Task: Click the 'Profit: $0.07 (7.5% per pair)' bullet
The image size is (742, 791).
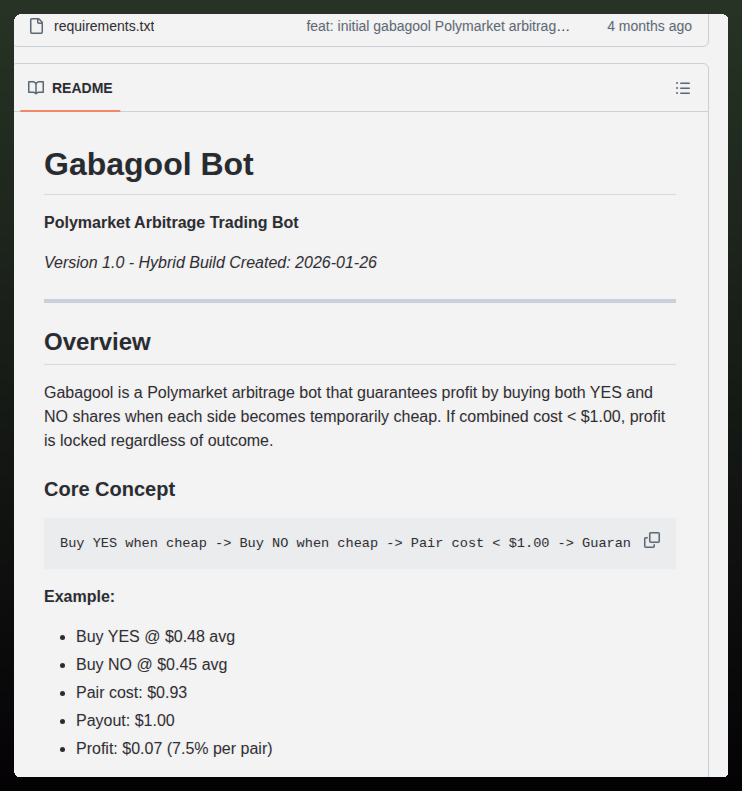Action: point(174,749)
